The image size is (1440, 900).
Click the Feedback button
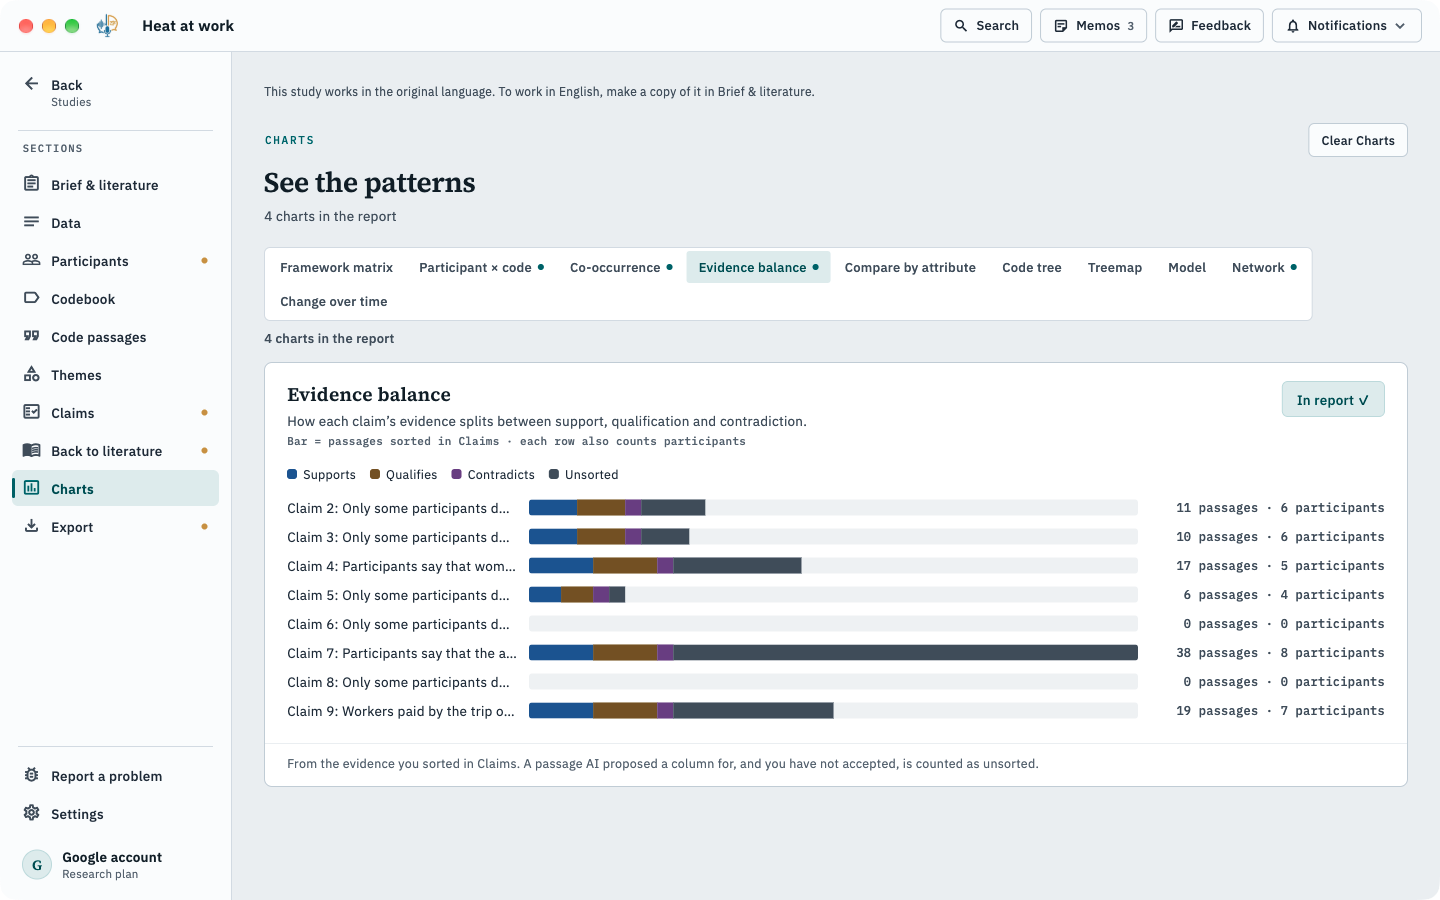1209,26
